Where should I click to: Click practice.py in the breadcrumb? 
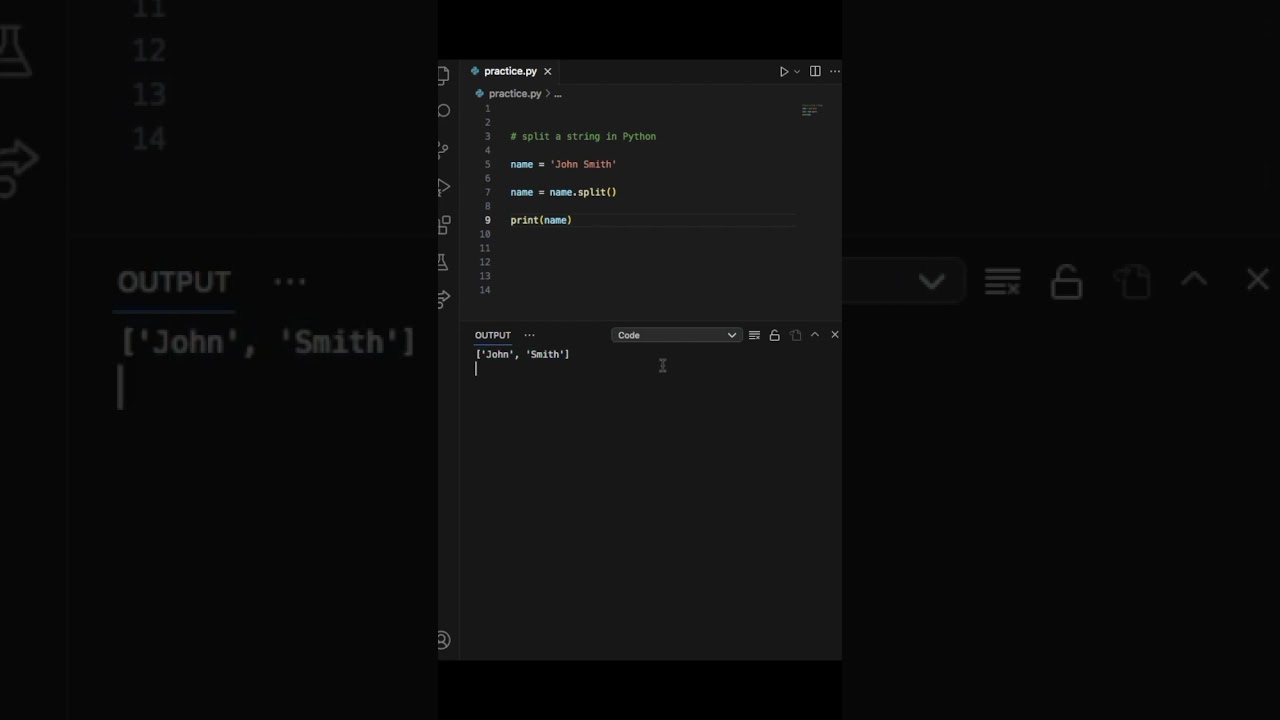point(514,93)
